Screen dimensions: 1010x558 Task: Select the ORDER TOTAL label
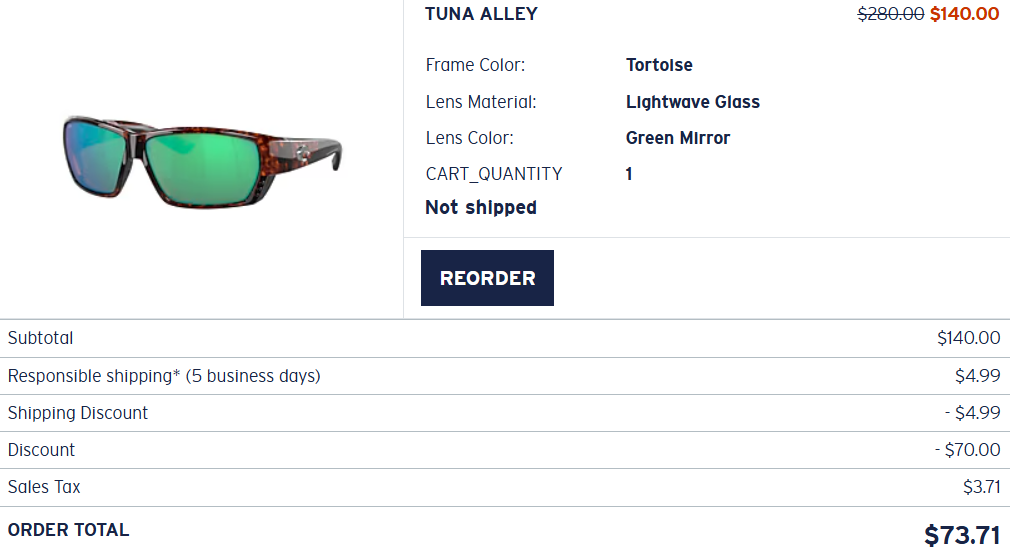coord(68,530)
